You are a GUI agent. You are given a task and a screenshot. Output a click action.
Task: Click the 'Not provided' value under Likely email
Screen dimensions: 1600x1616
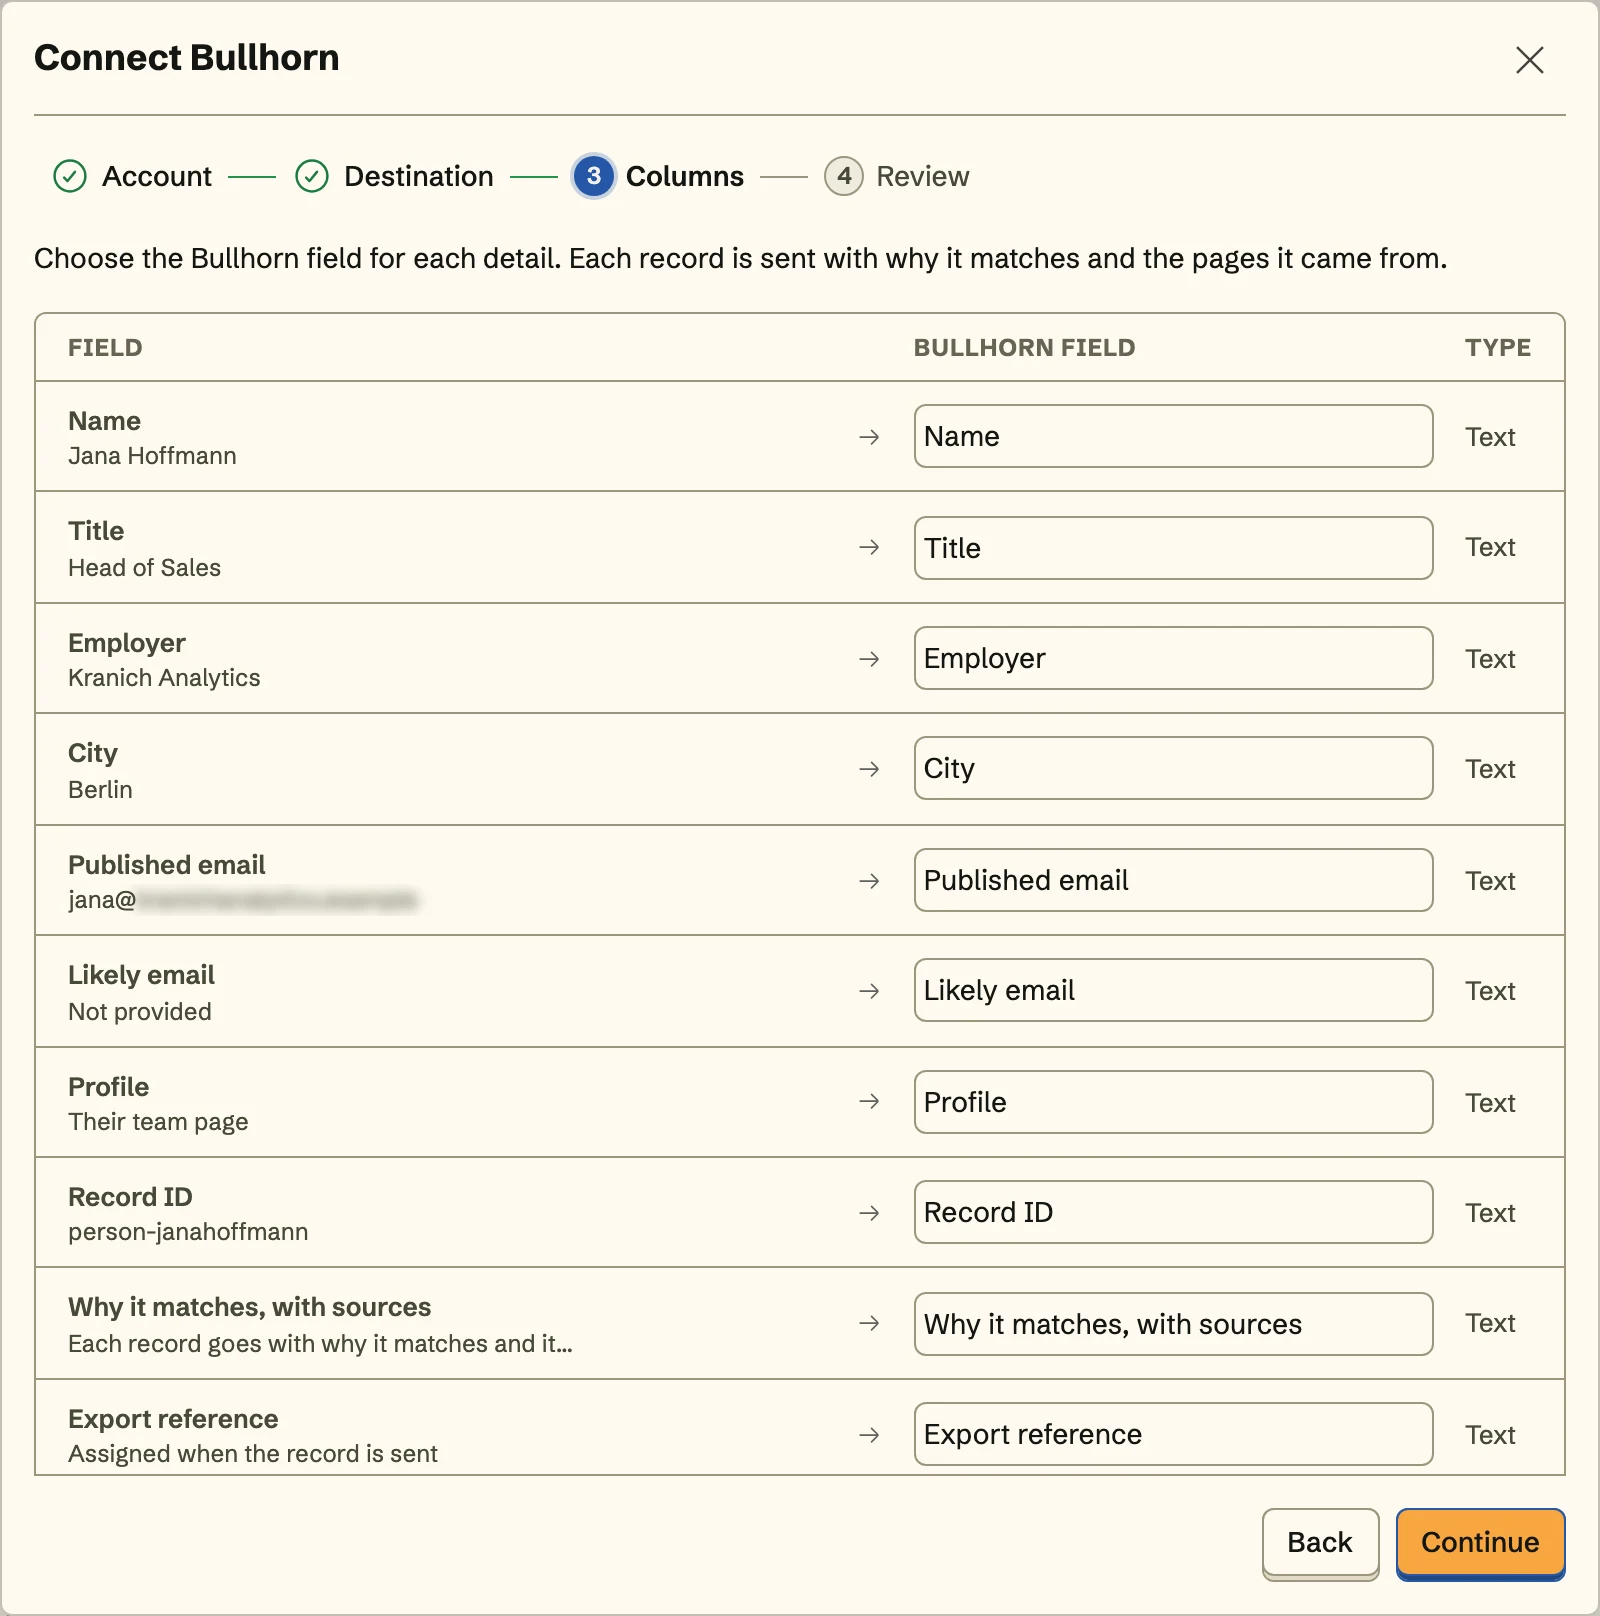coord(140,1012)
